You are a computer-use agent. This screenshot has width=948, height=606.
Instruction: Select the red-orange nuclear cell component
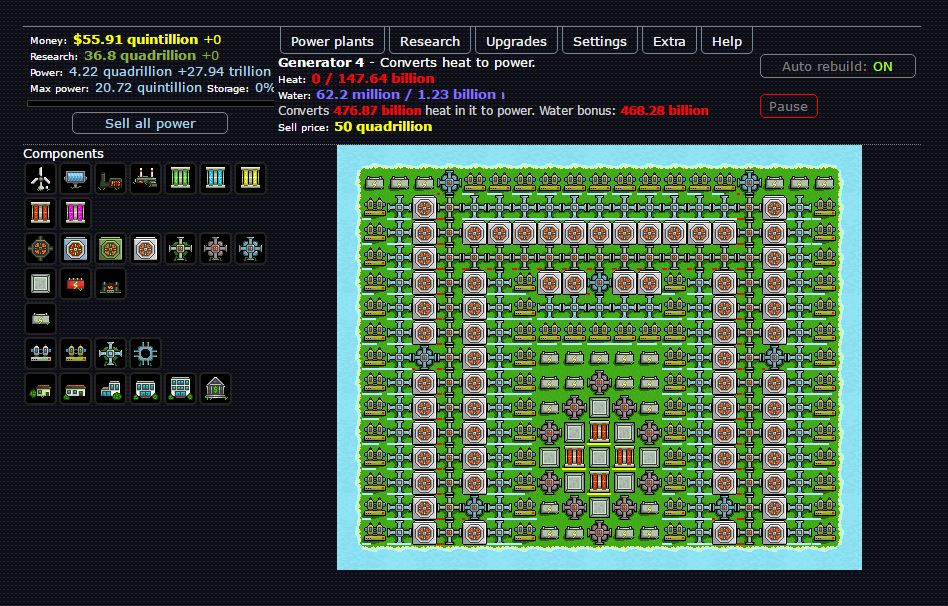(x=41, y=213)
